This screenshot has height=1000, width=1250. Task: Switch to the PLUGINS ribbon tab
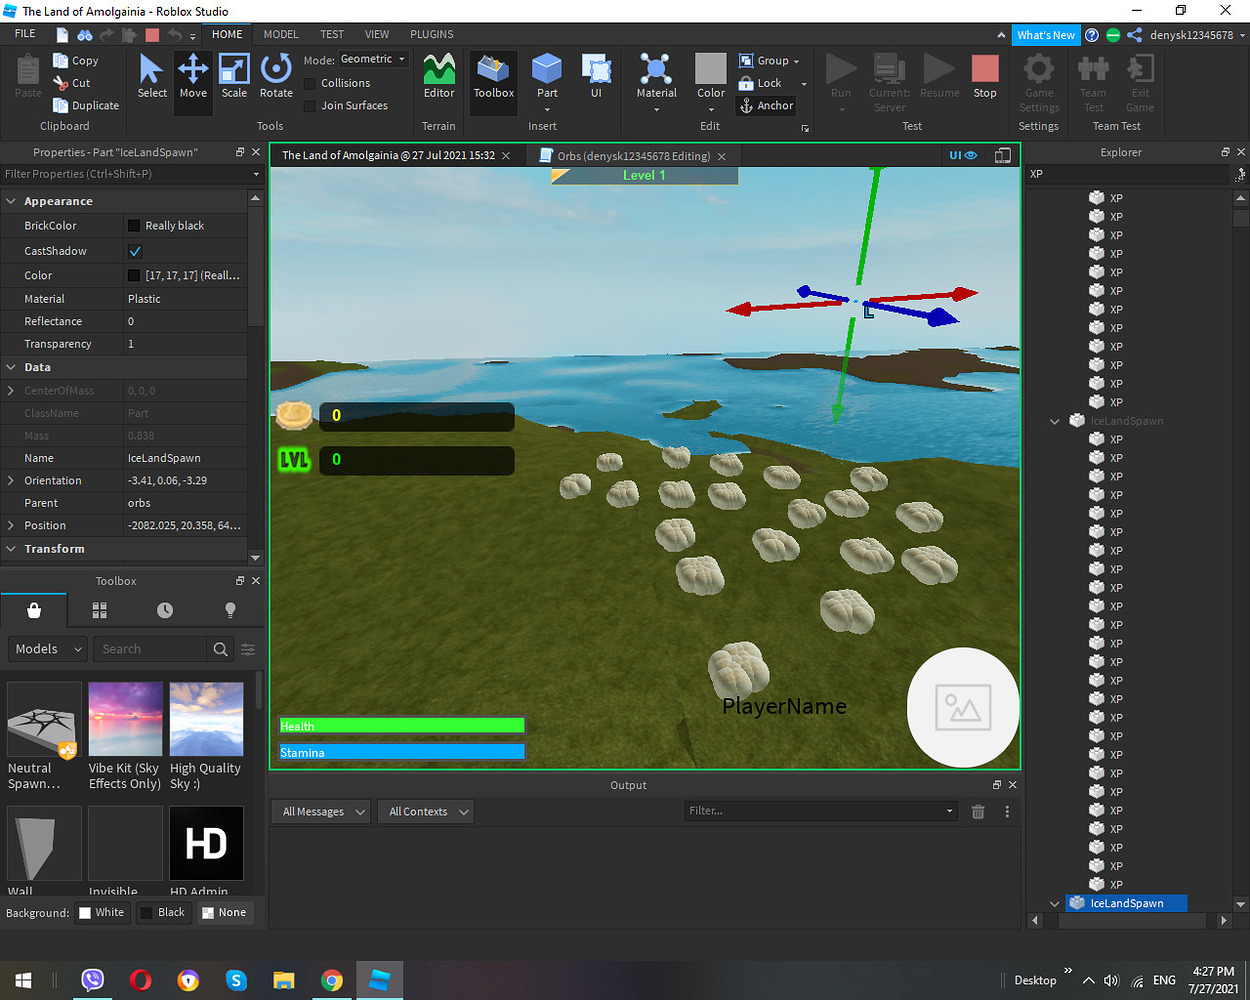click(x=432, y=34)
